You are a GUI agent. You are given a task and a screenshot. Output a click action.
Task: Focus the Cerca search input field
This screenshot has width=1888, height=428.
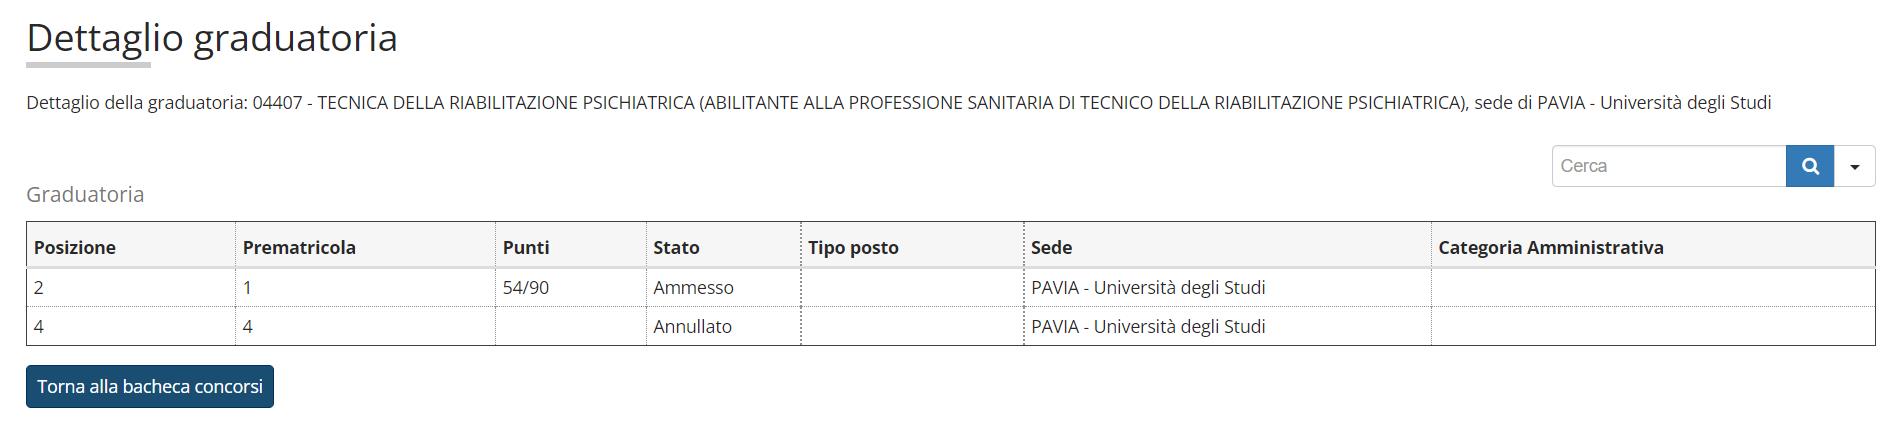[1669, 166]
